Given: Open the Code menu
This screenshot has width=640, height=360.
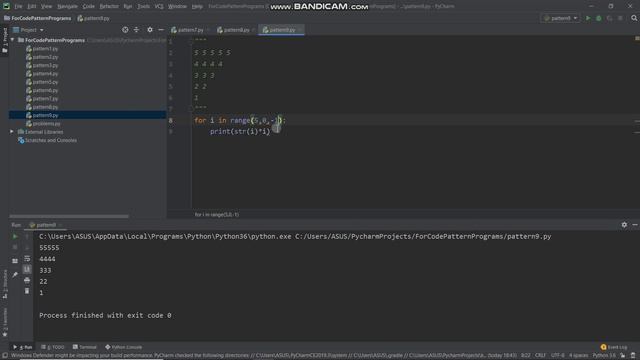Looking at the screenshot, I should point(89,7).
